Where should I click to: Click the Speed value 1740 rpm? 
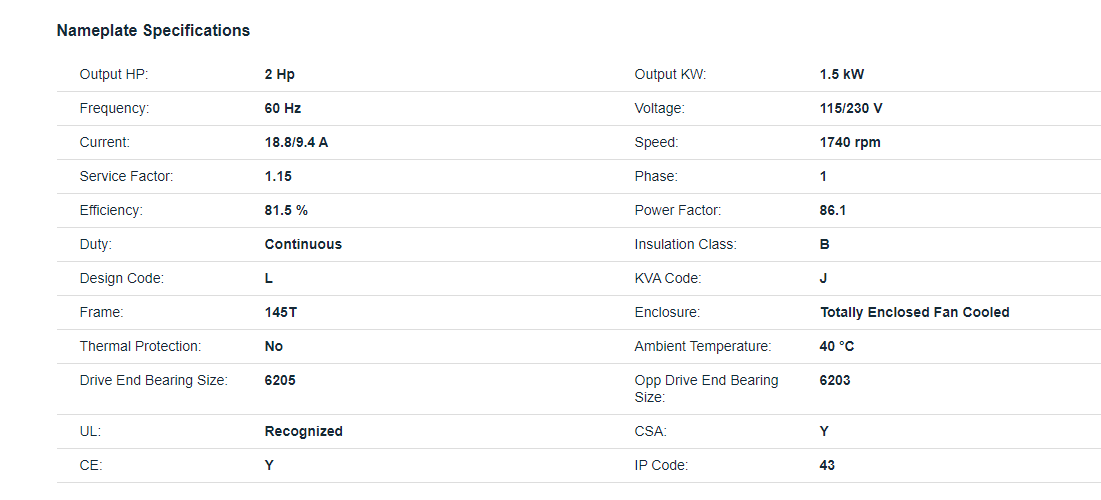(x=850, y=143)
